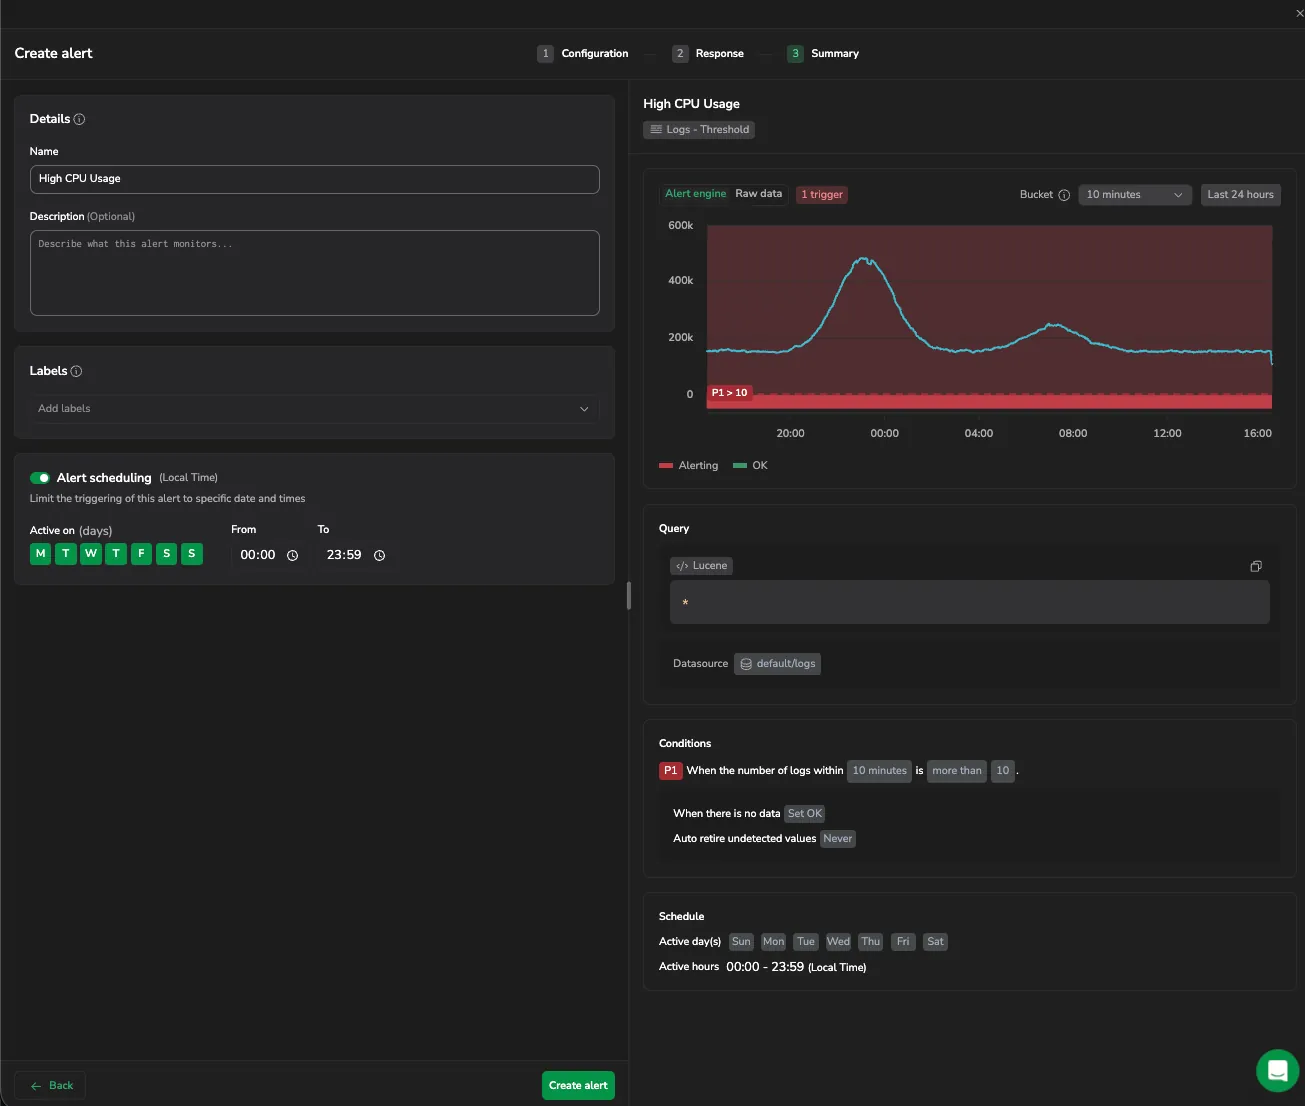Grab the panel divider handle
The image size is (1305, 1106).
tap(629, 596)
